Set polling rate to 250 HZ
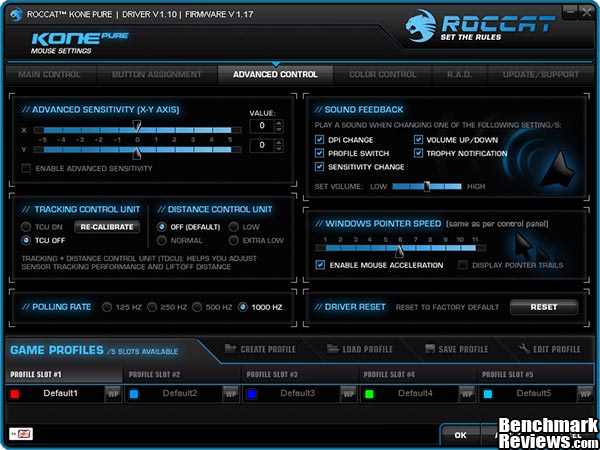 coord(152,307)
